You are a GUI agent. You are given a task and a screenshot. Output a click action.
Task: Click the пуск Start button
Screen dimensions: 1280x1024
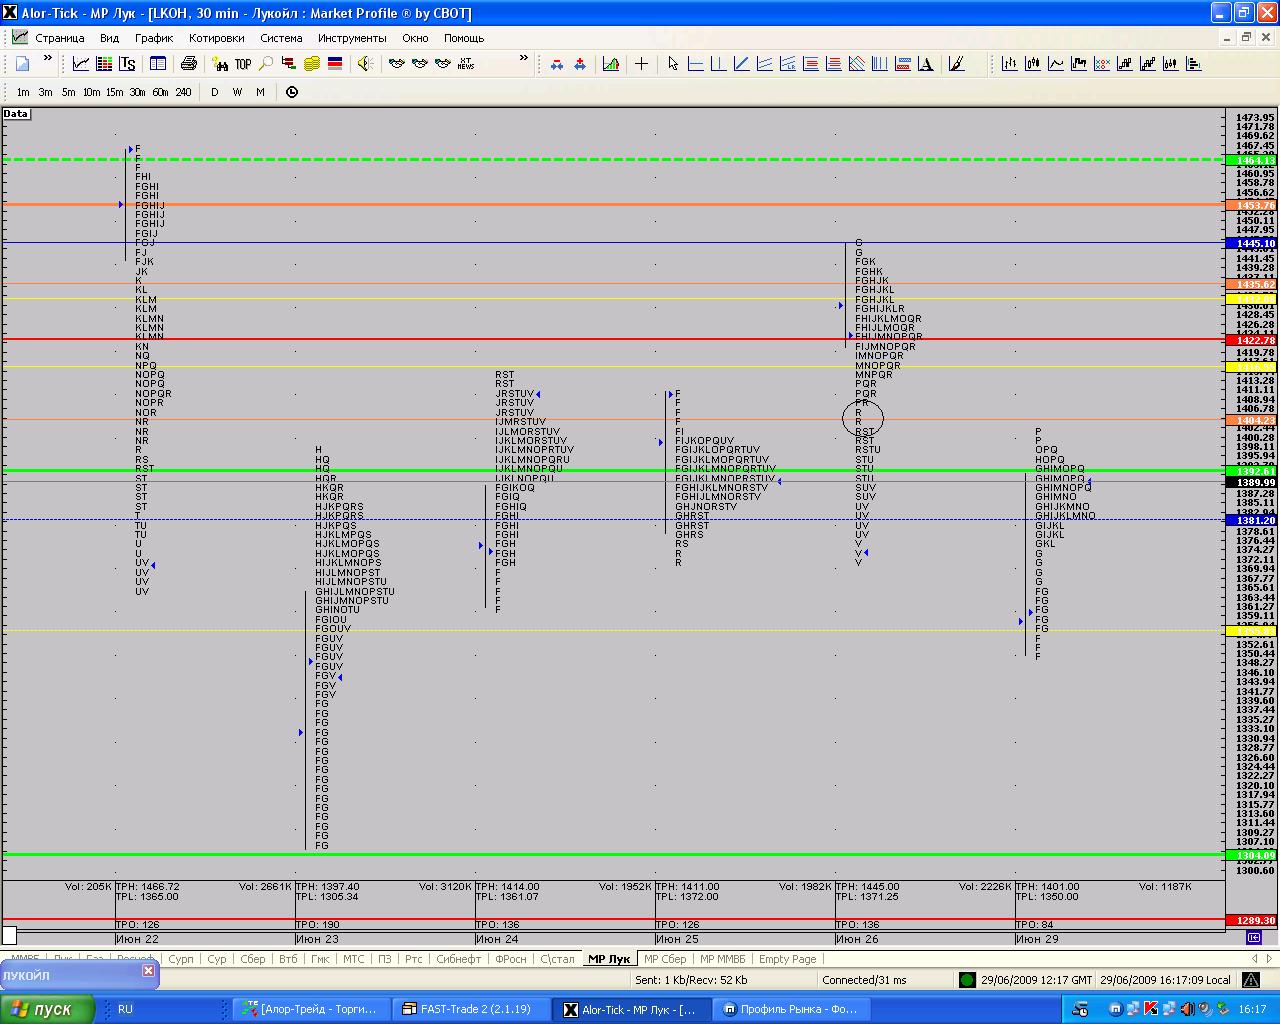[48, 1009]
